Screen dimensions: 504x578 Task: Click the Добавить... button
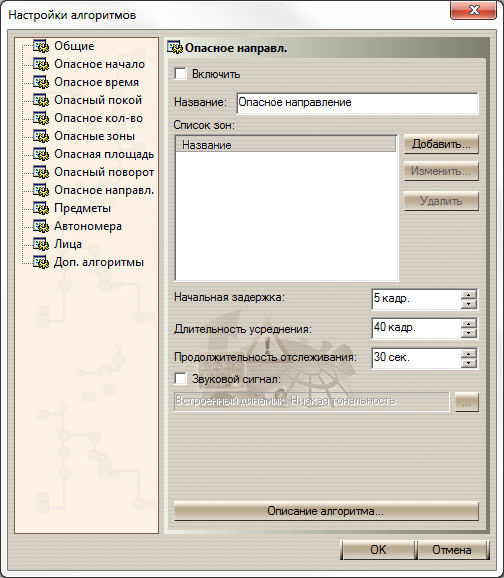pos(441,144)
